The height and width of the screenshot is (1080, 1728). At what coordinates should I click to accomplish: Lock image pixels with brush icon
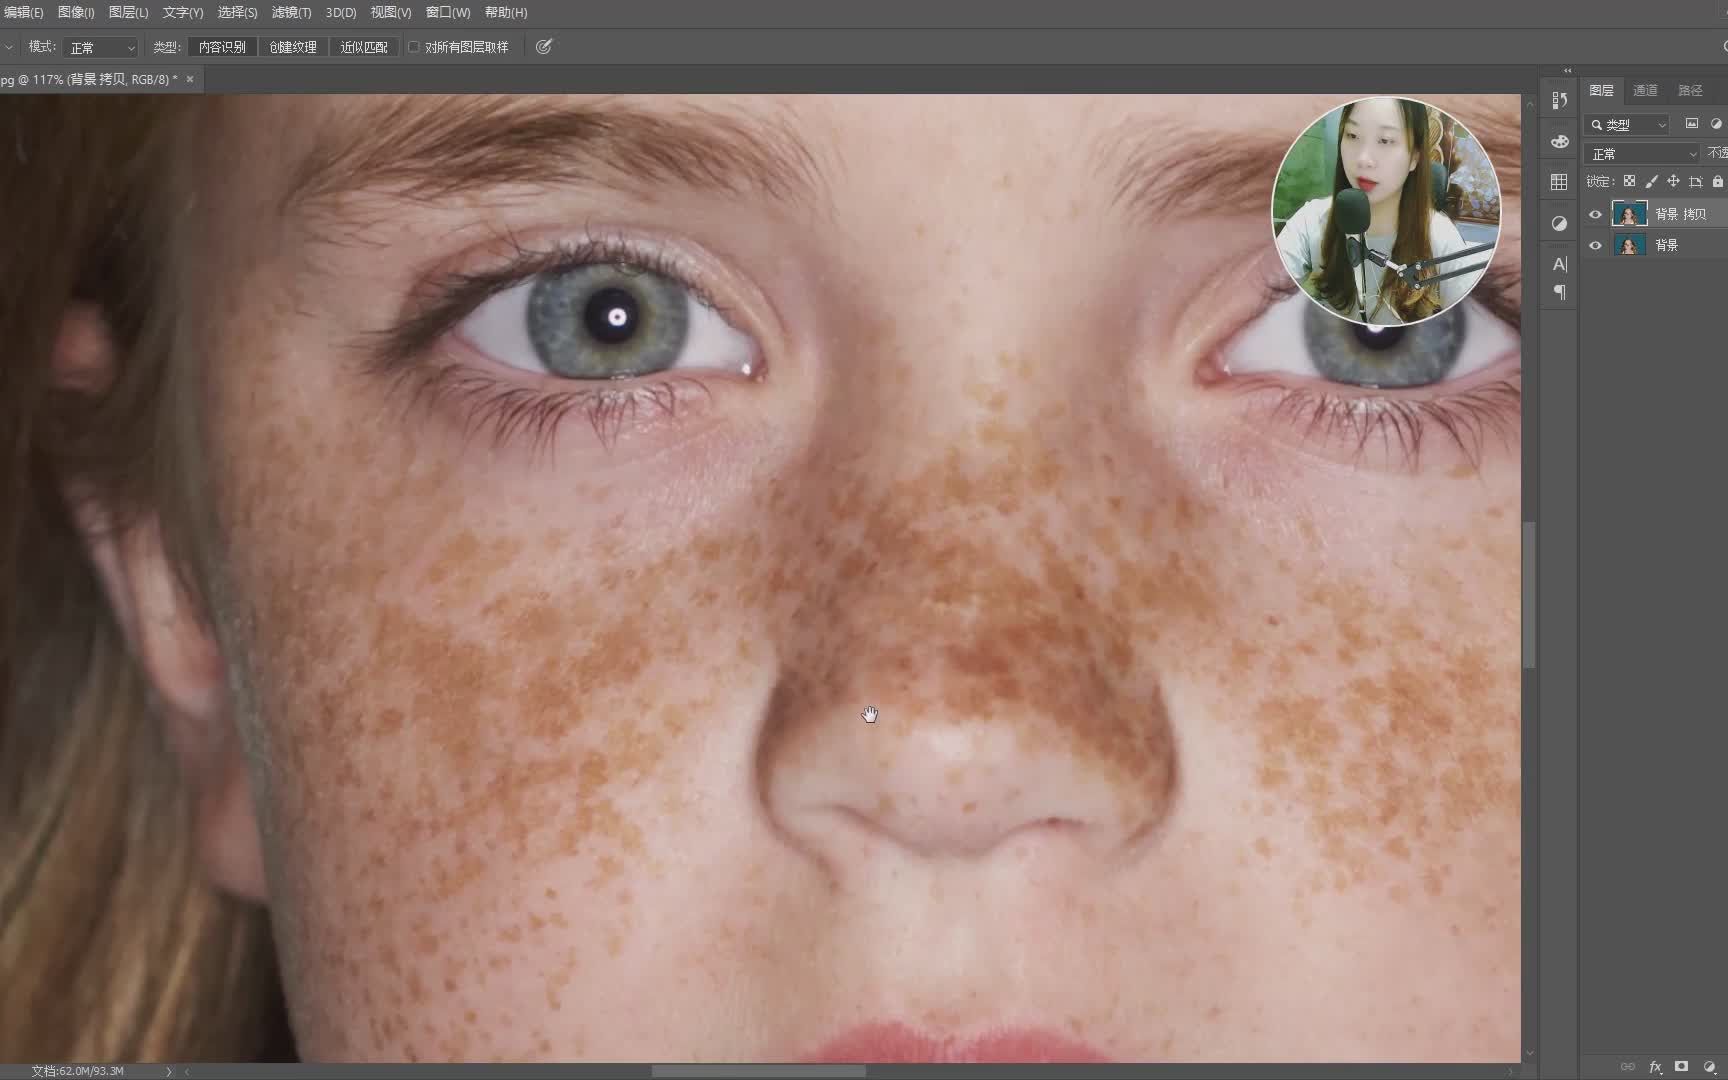coord(1651,181)
